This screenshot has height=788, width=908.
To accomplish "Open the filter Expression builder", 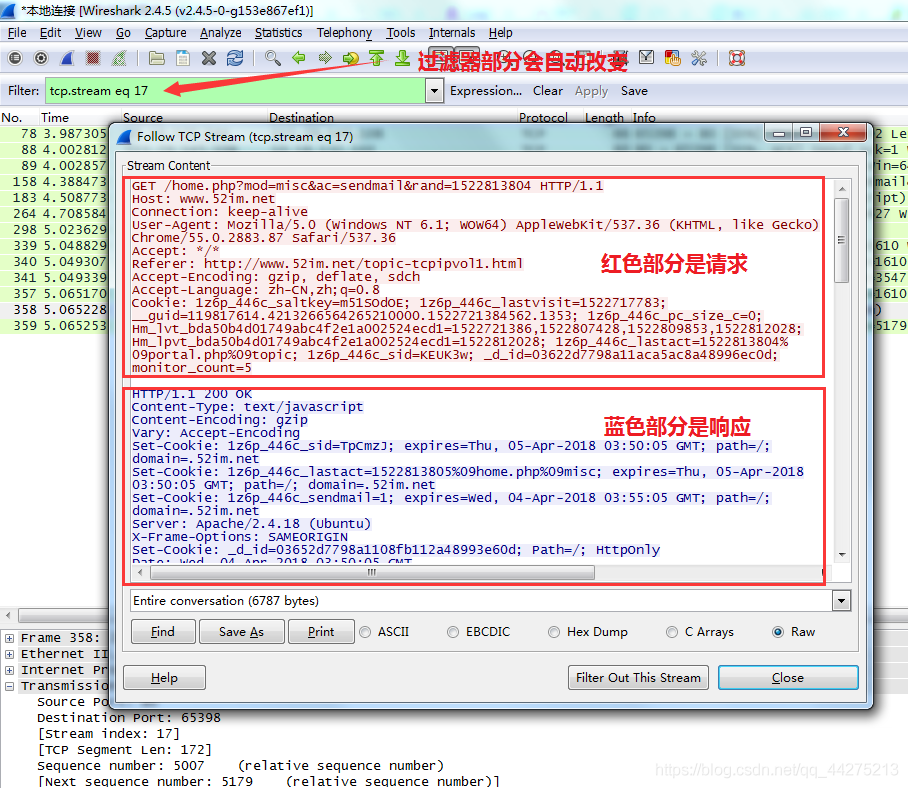I will [x=486, y=91].
